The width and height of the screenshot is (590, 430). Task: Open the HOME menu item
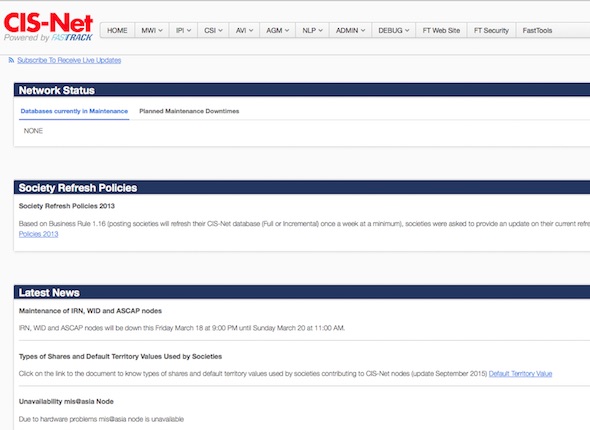pos(117,30)
